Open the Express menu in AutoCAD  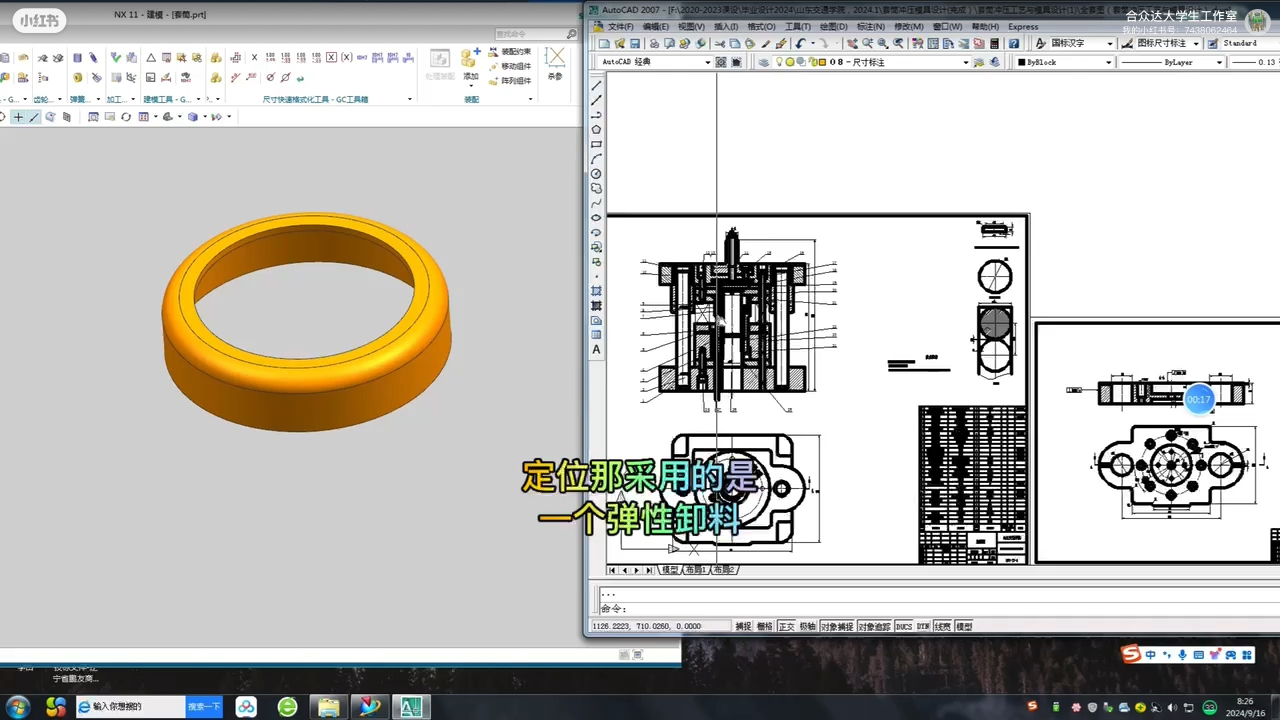tap(1023, 27)
